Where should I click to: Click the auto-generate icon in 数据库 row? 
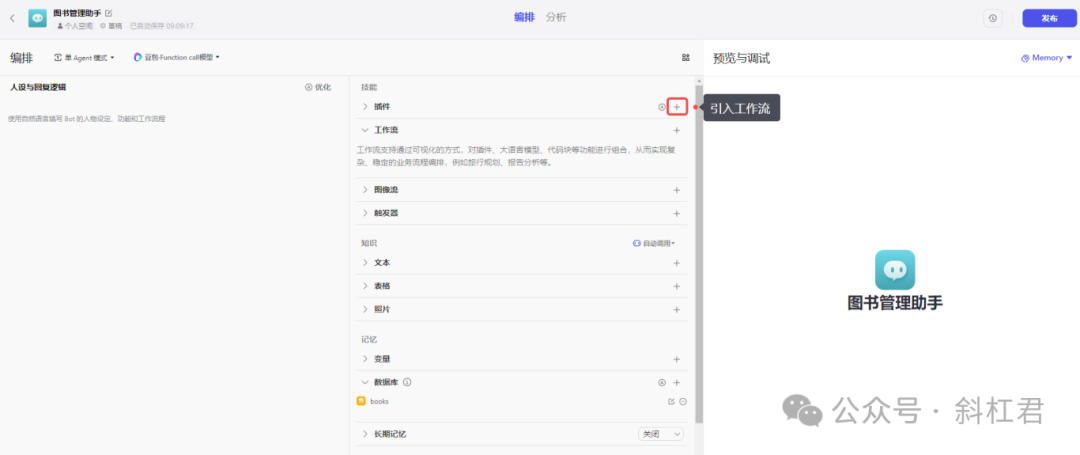click(662, 383)
